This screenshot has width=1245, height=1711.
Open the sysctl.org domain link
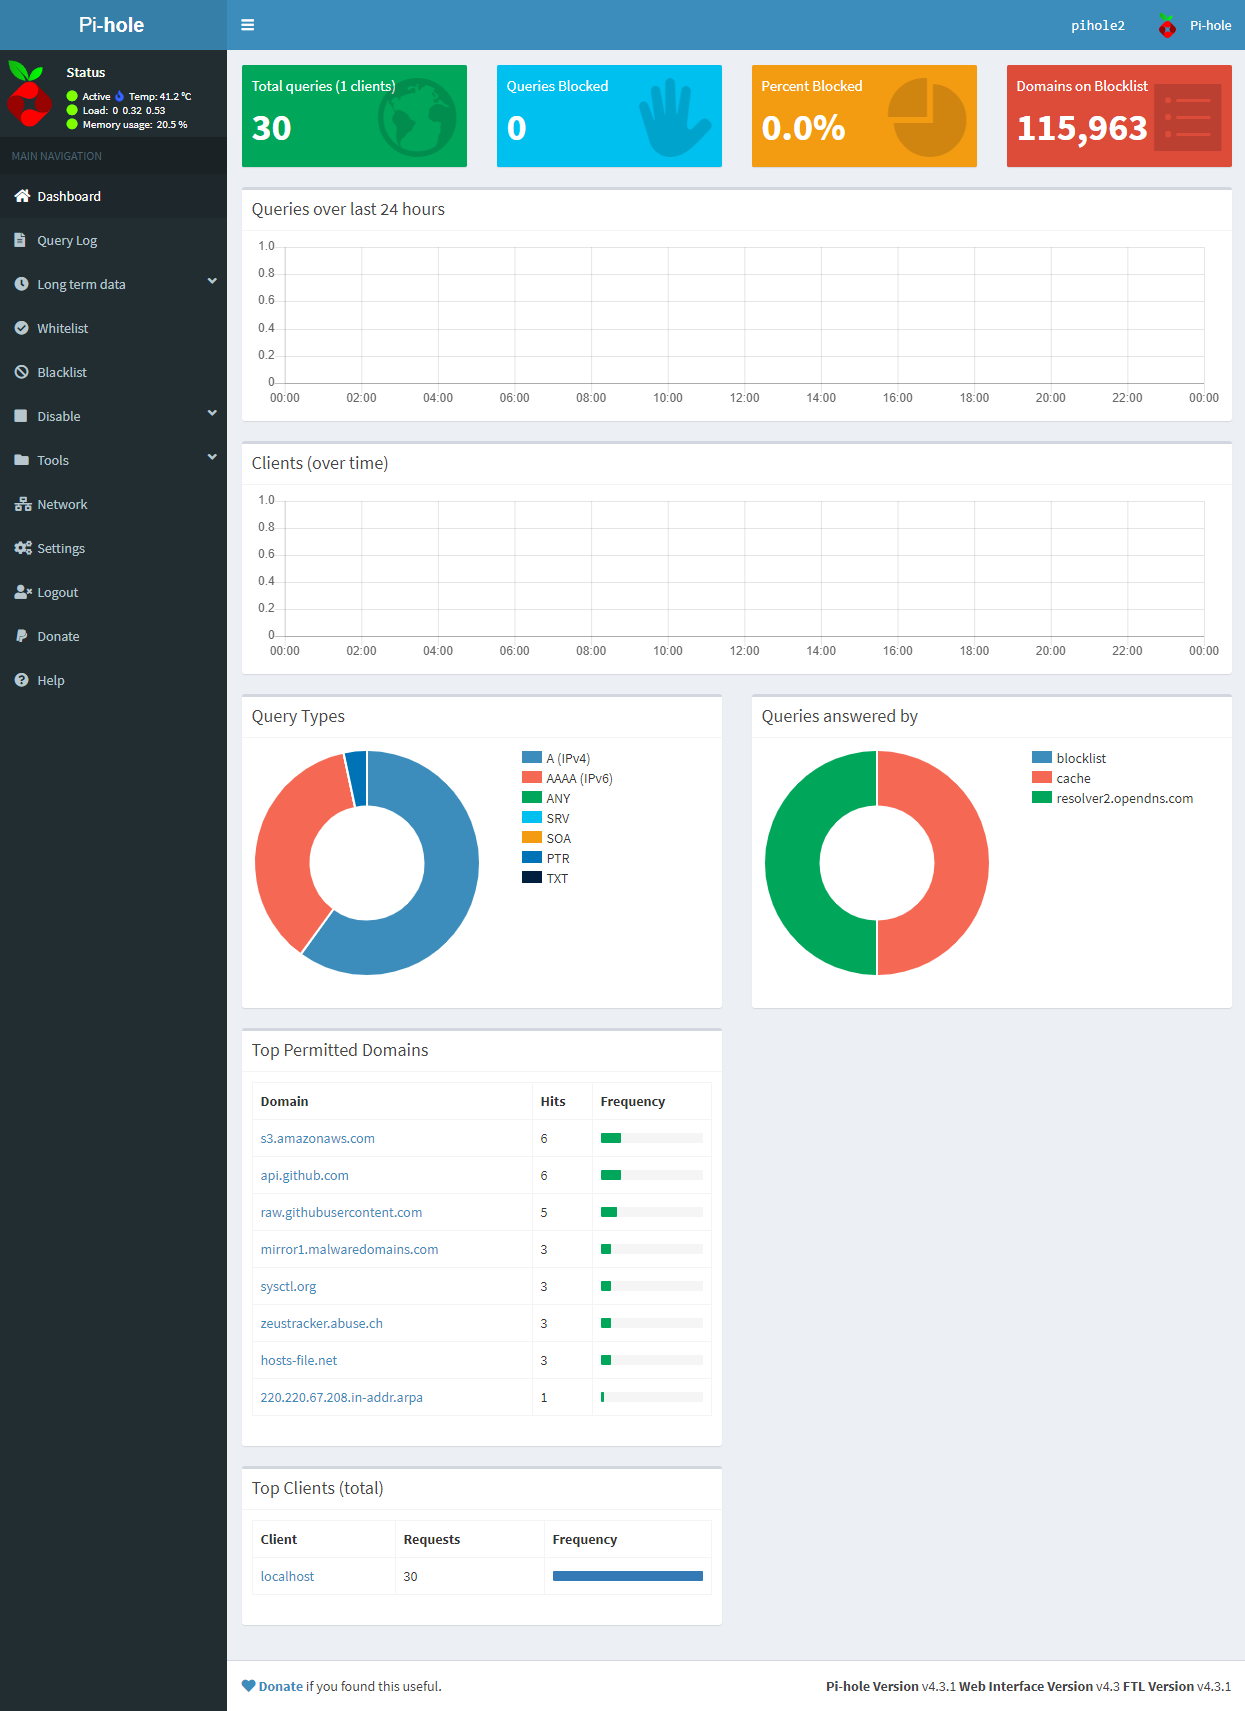click(288, 1286)
